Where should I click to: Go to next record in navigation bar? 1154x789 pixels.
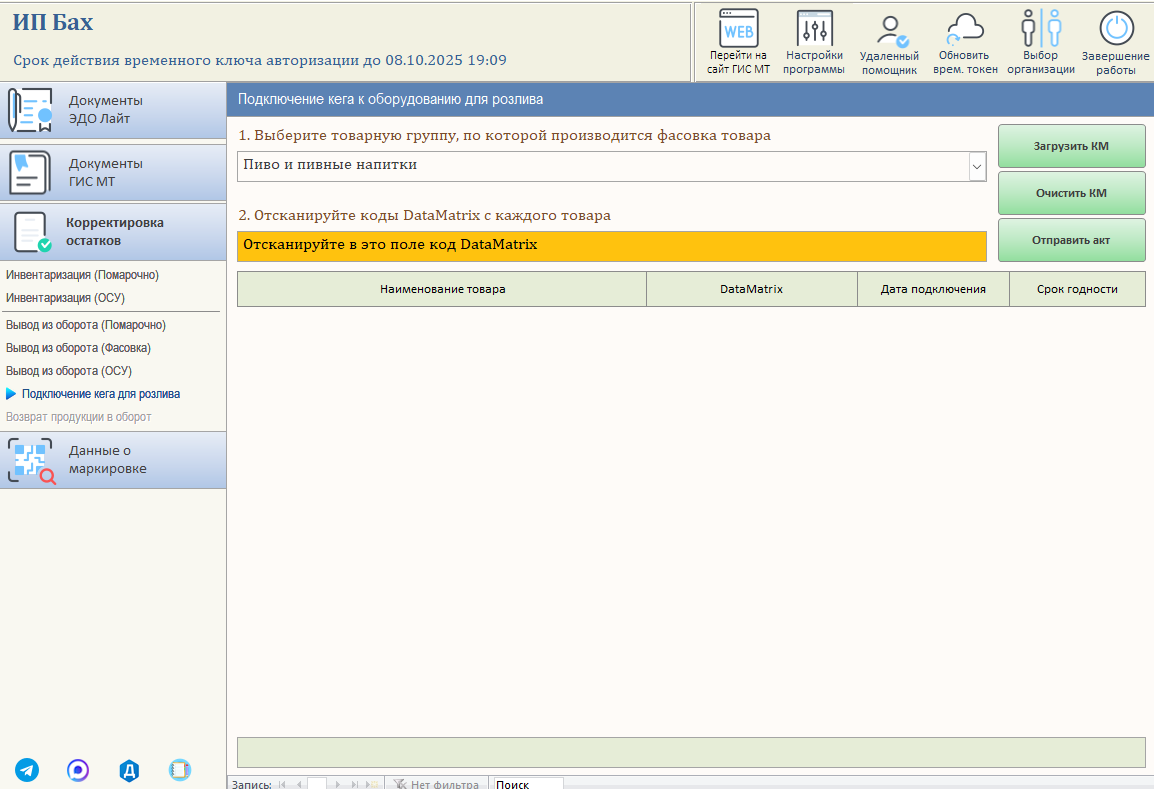[x=337, y=785]
